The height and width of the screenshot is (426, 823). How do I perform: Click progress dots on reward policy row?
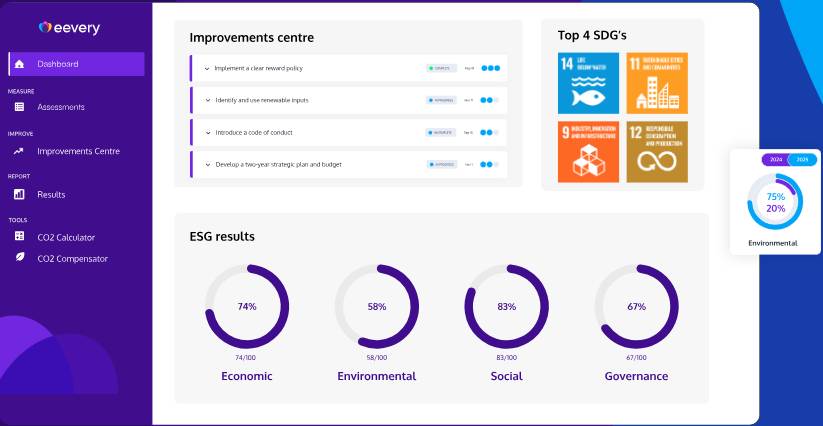tap(490, 68)
